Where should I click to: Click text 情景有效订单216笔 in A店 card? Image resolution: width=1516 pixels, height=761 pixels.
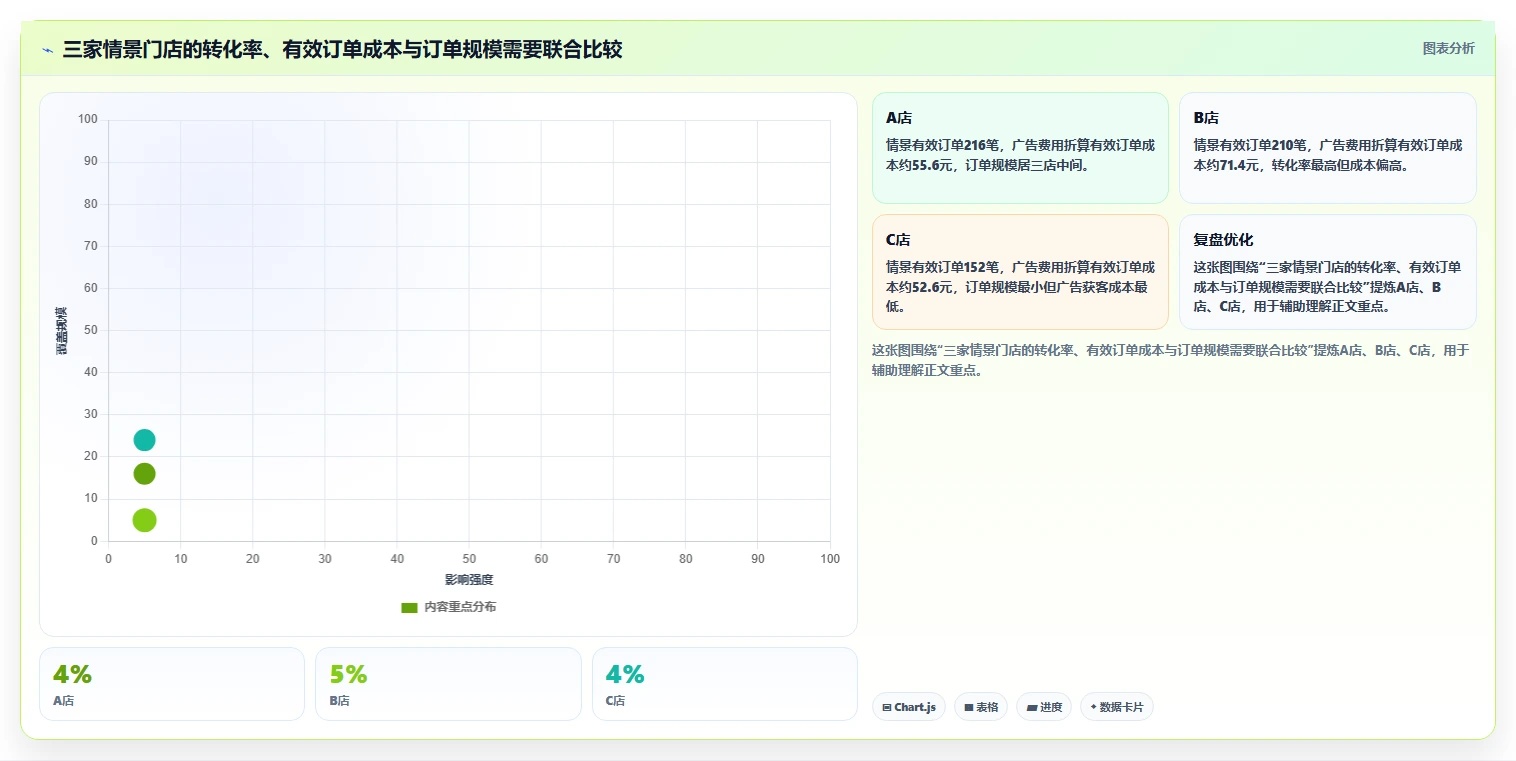pos(943,145)
